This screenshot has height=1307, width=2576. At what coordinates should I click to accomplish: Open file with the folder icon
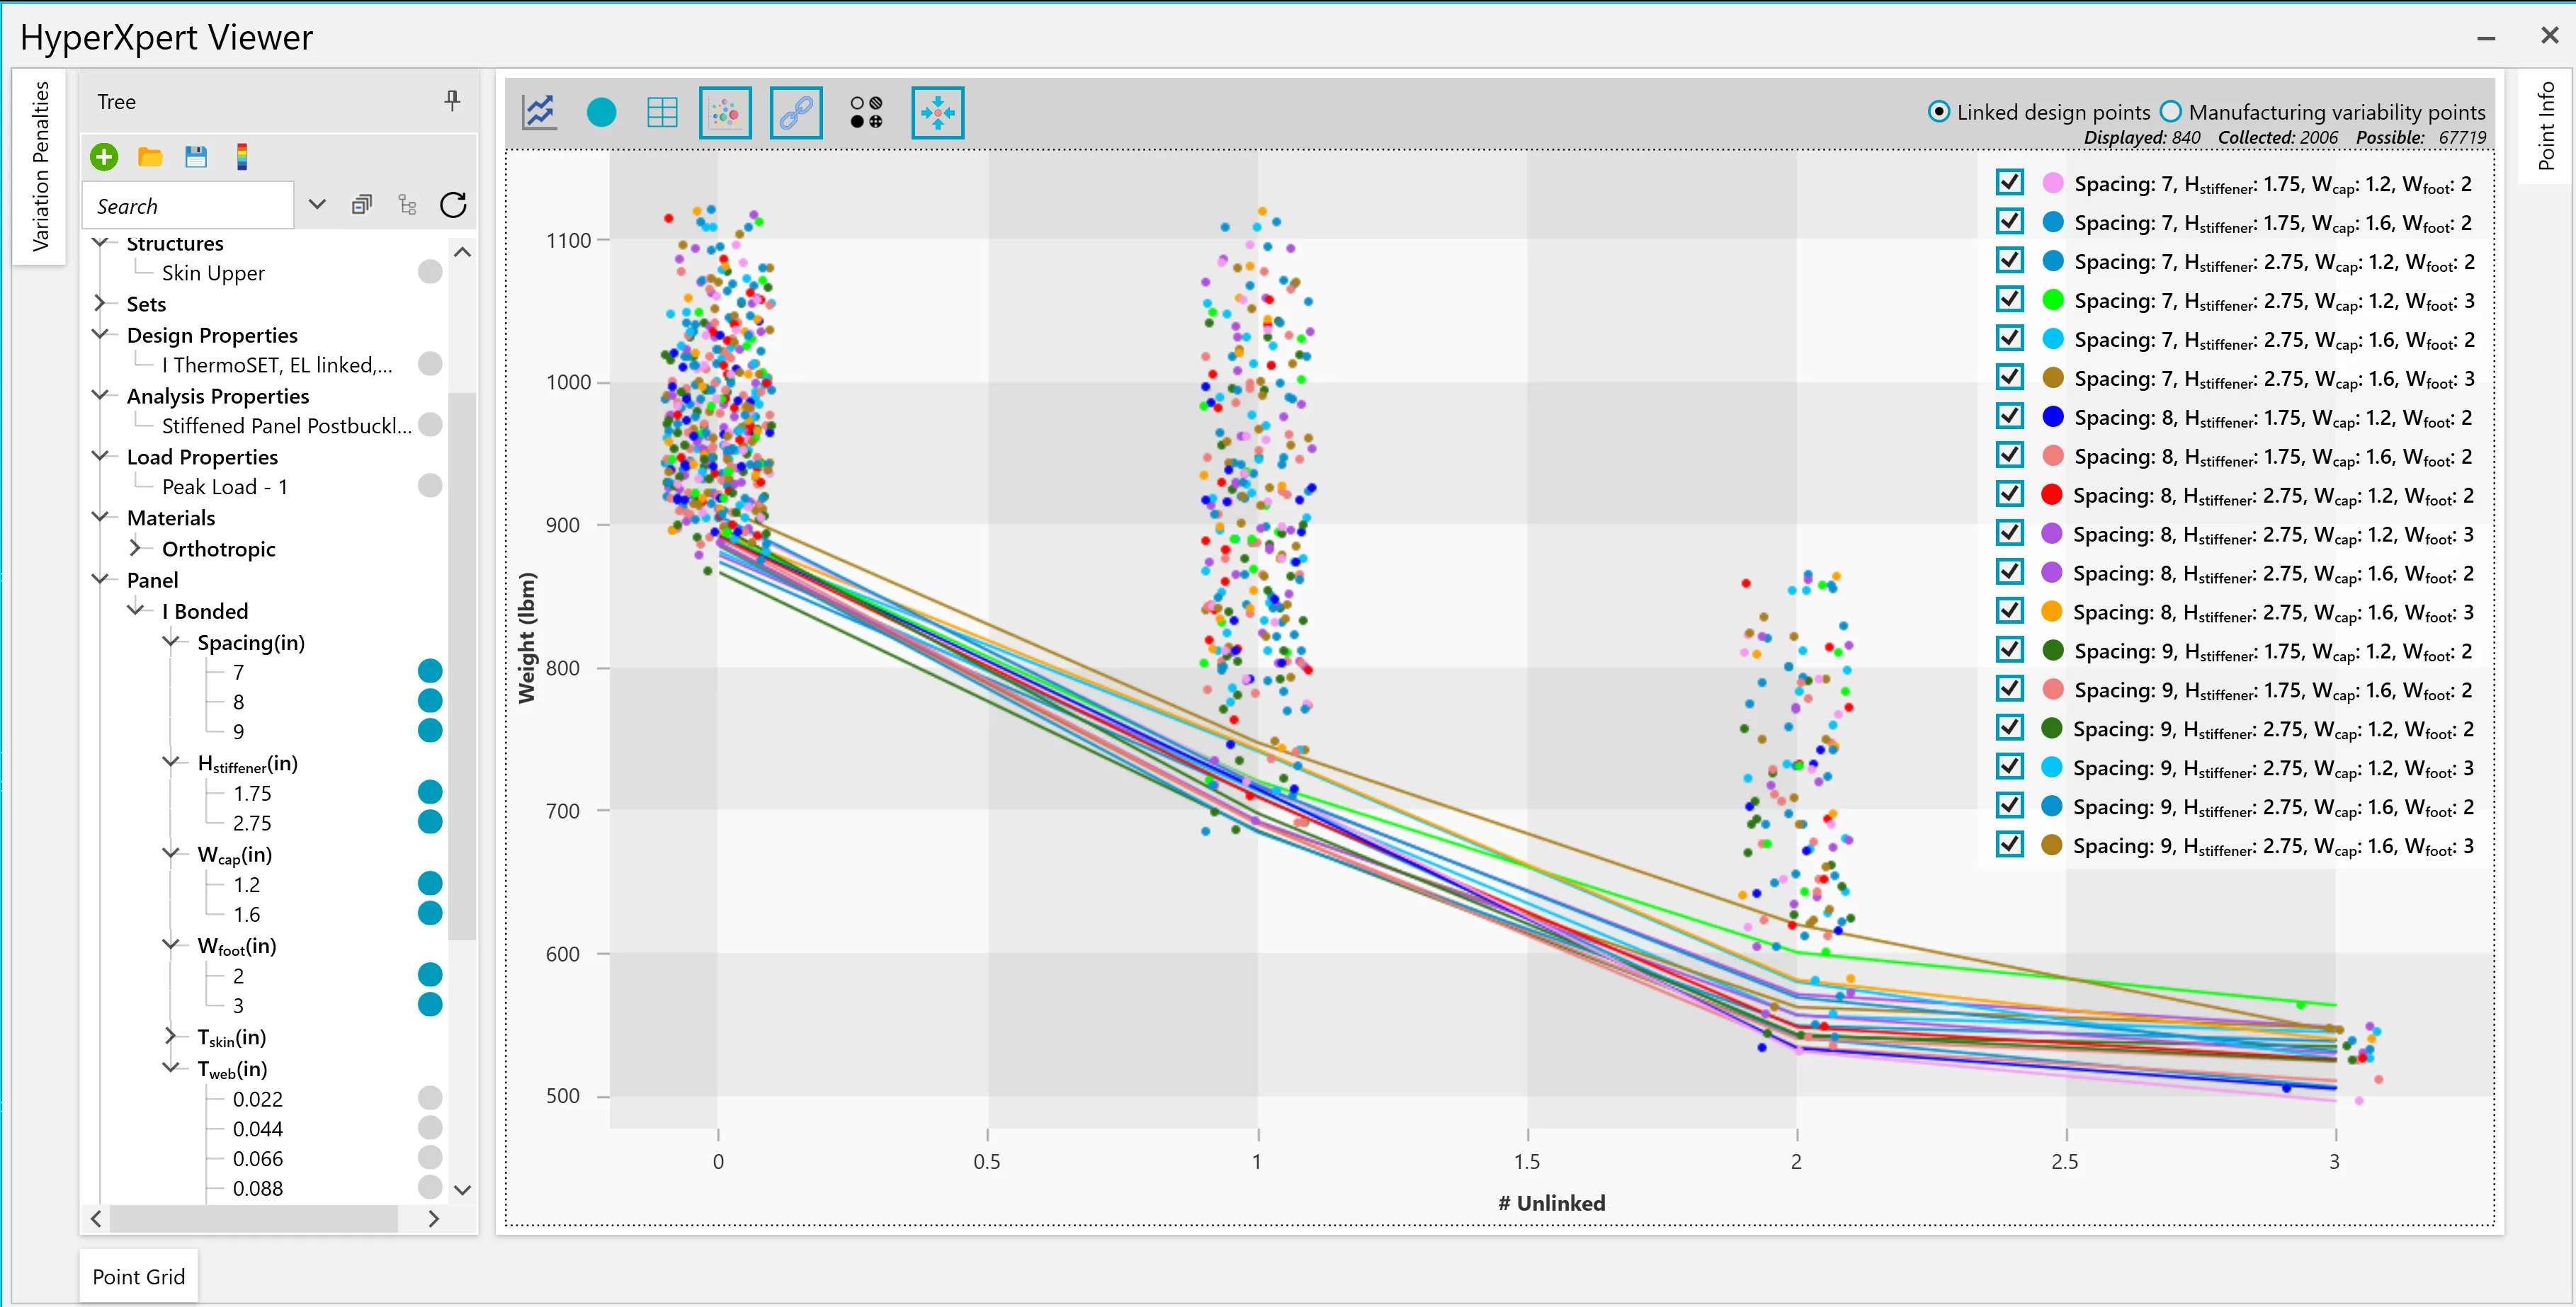click(x=150, y=157)
